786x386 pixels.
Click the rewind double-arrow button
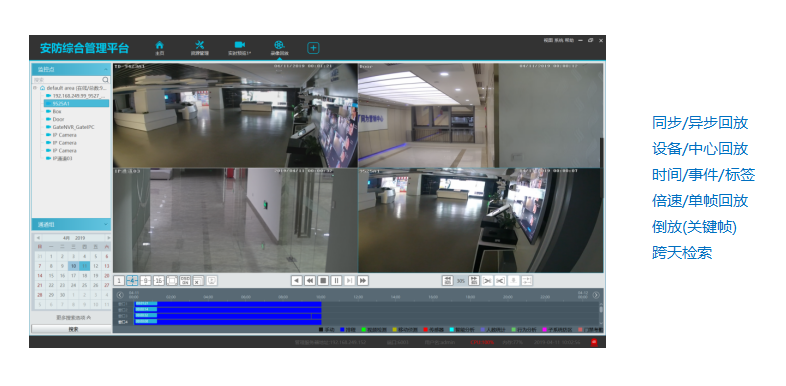[x=310, y=281]
